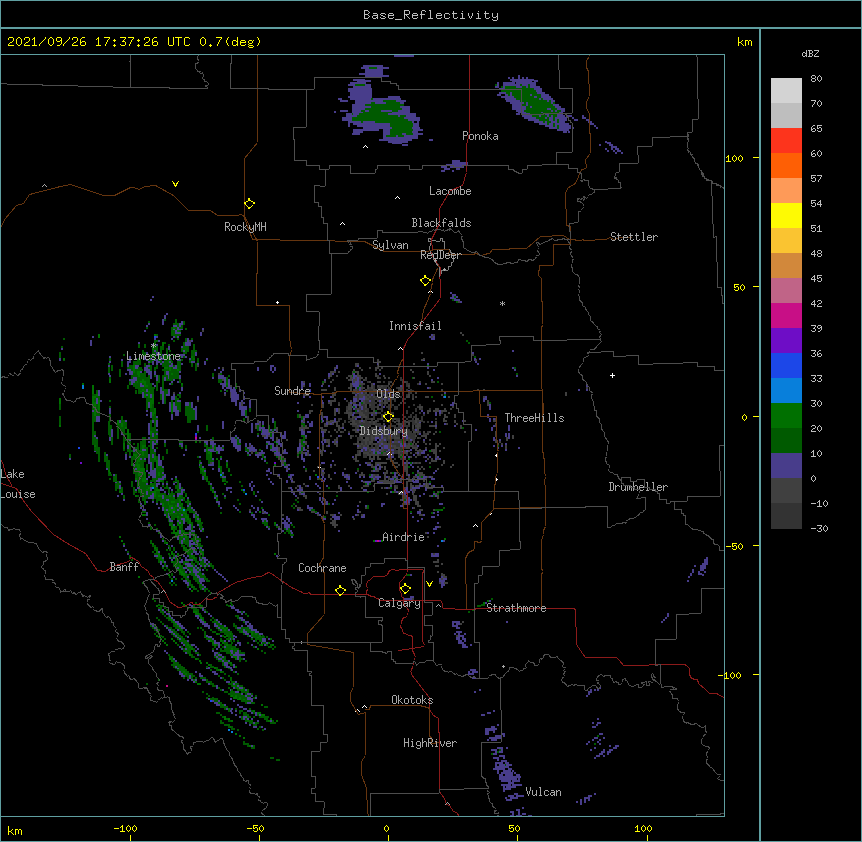862x842 pixels.
Task: Click the yellow v marker northwest of RockyMH
Action: pos(175,184)
